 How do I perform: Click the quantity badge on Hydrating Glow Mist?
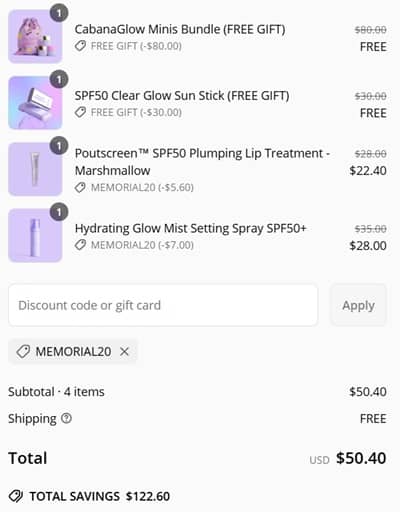(59, 212)
